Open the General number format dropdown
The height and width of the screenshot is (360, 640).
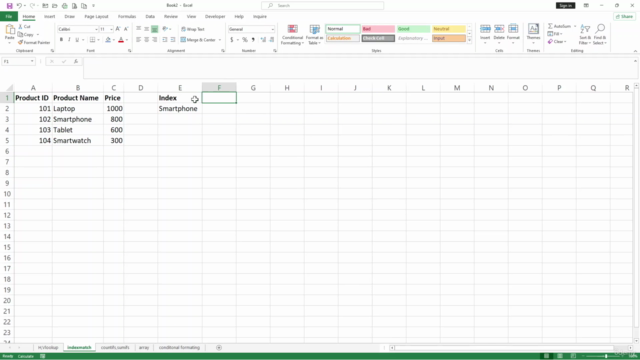tap(272, 29)
